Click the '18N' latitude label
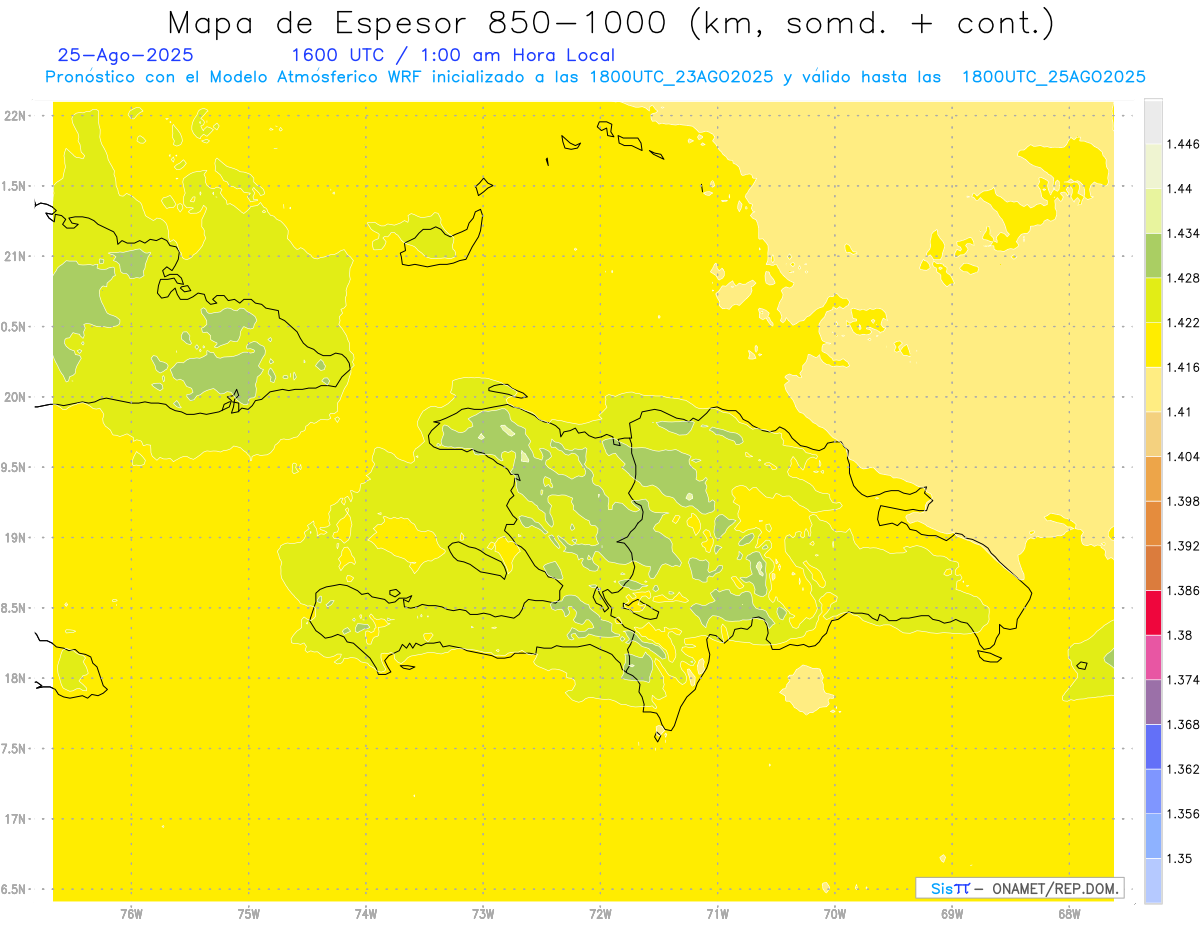Viewport: 1200px width, 927px height. pos(17,678)
